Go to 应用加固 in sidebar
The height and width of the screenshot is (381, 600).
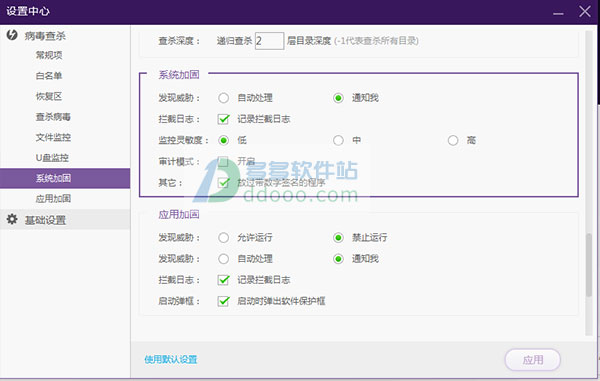[53, 199]
